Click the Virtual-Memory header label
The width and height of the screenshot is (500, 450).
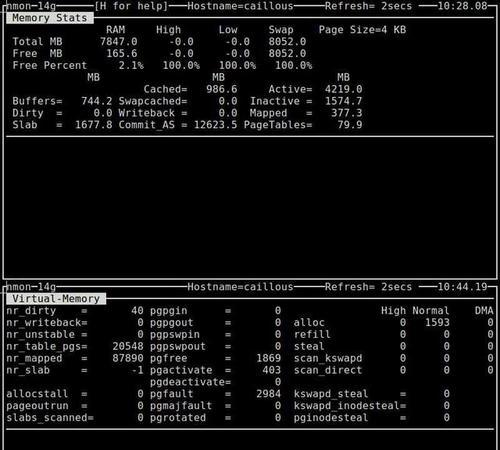tap(56, 299)
